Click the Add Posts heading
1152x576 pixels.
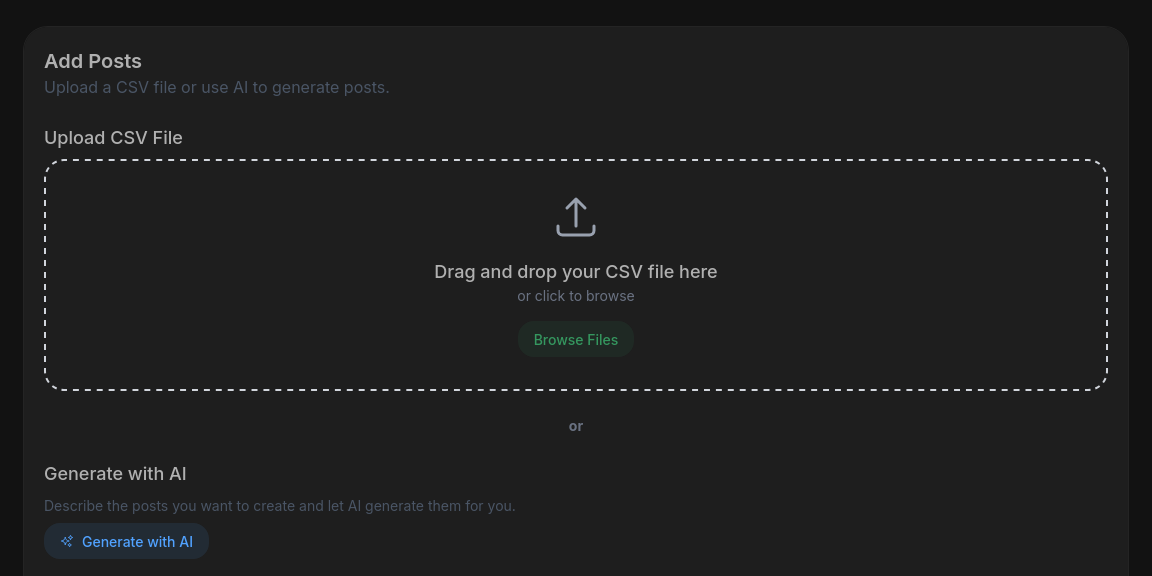(93, 61)
